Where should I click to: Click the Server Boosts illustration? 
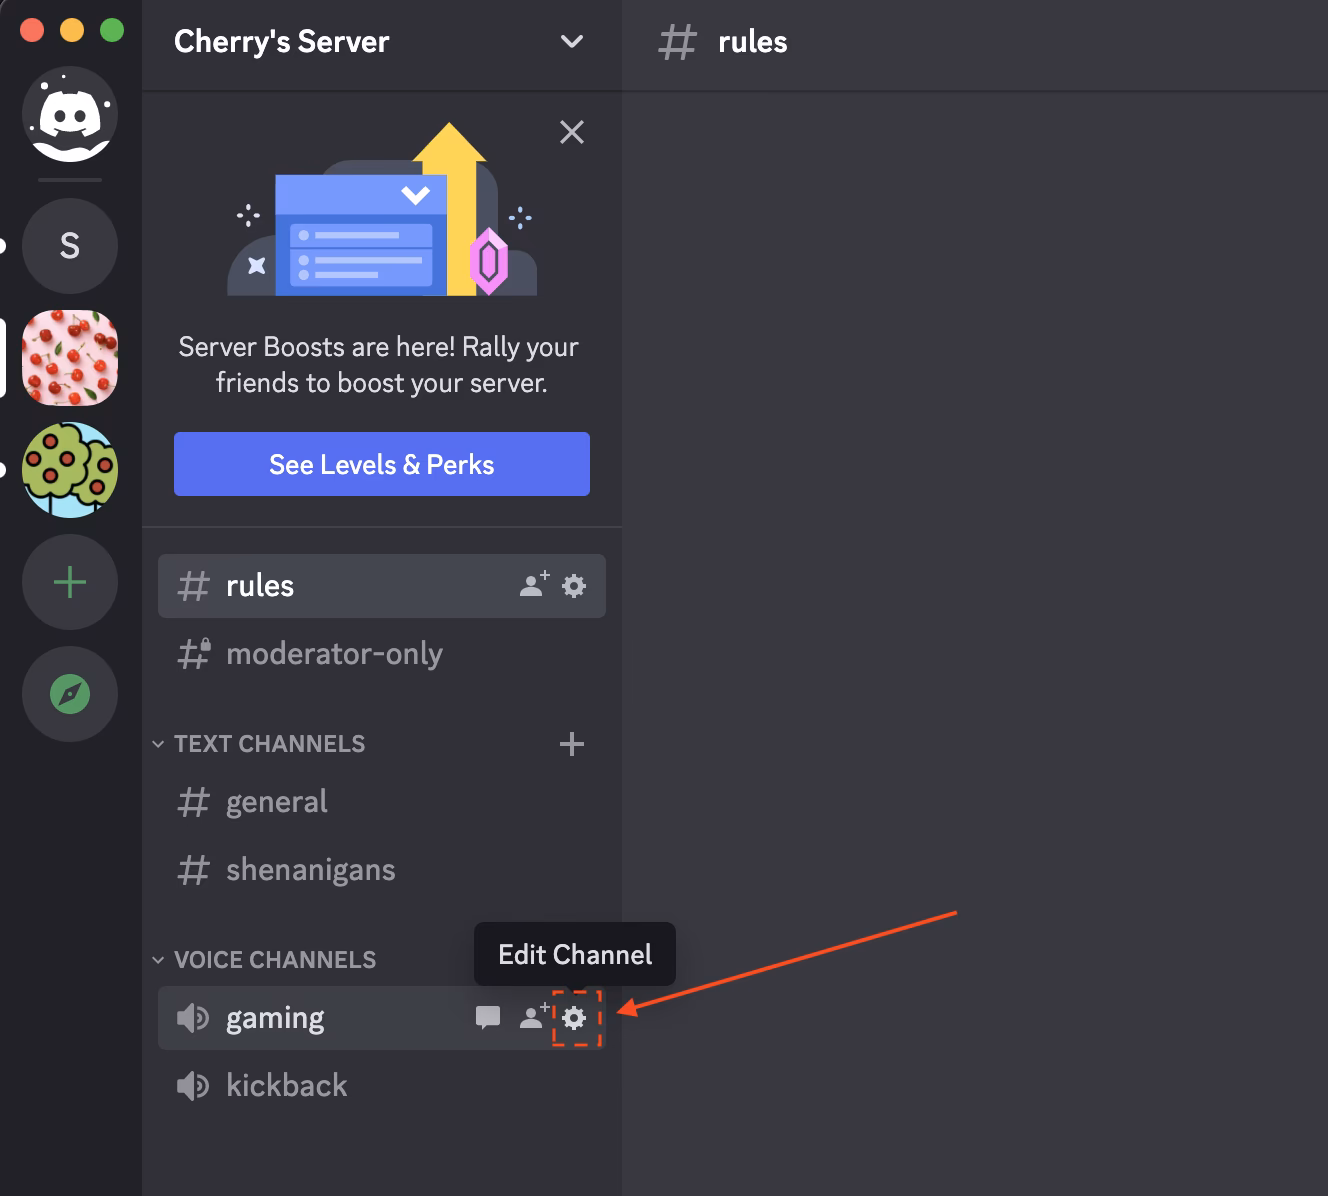pyautogui.click(x=382, y=209)
